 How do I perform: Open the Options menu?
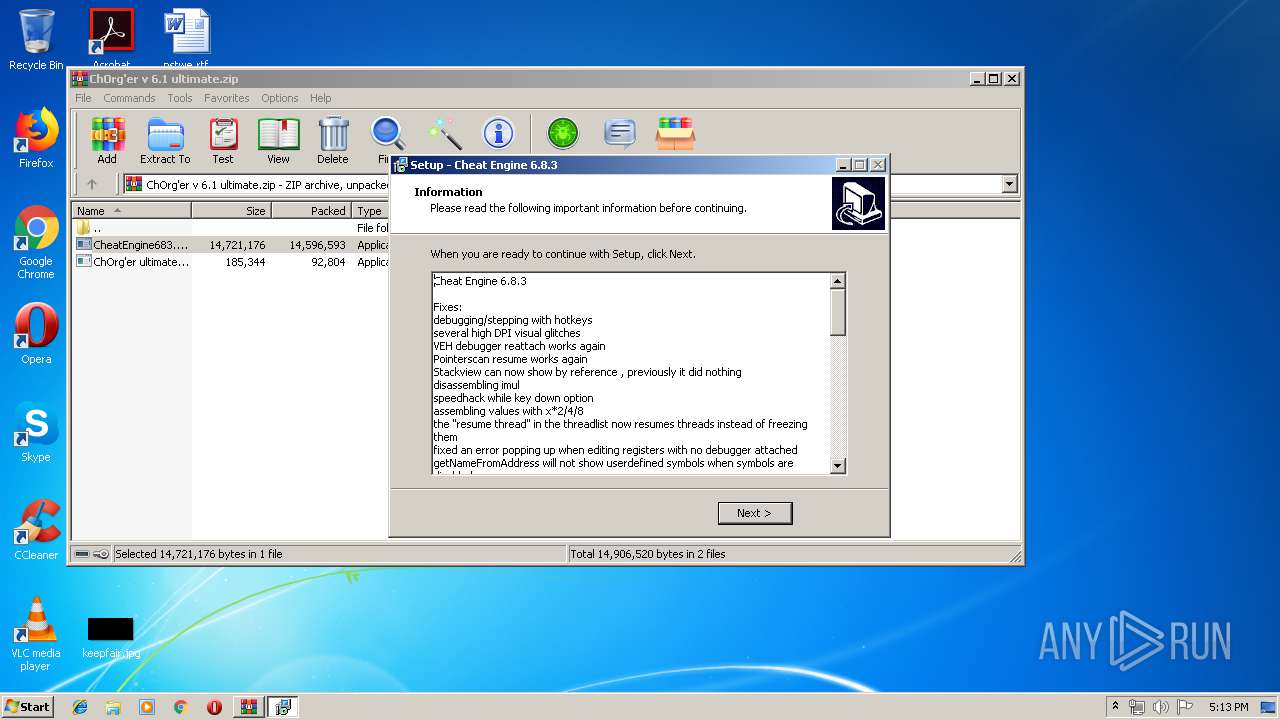(280, 98)
